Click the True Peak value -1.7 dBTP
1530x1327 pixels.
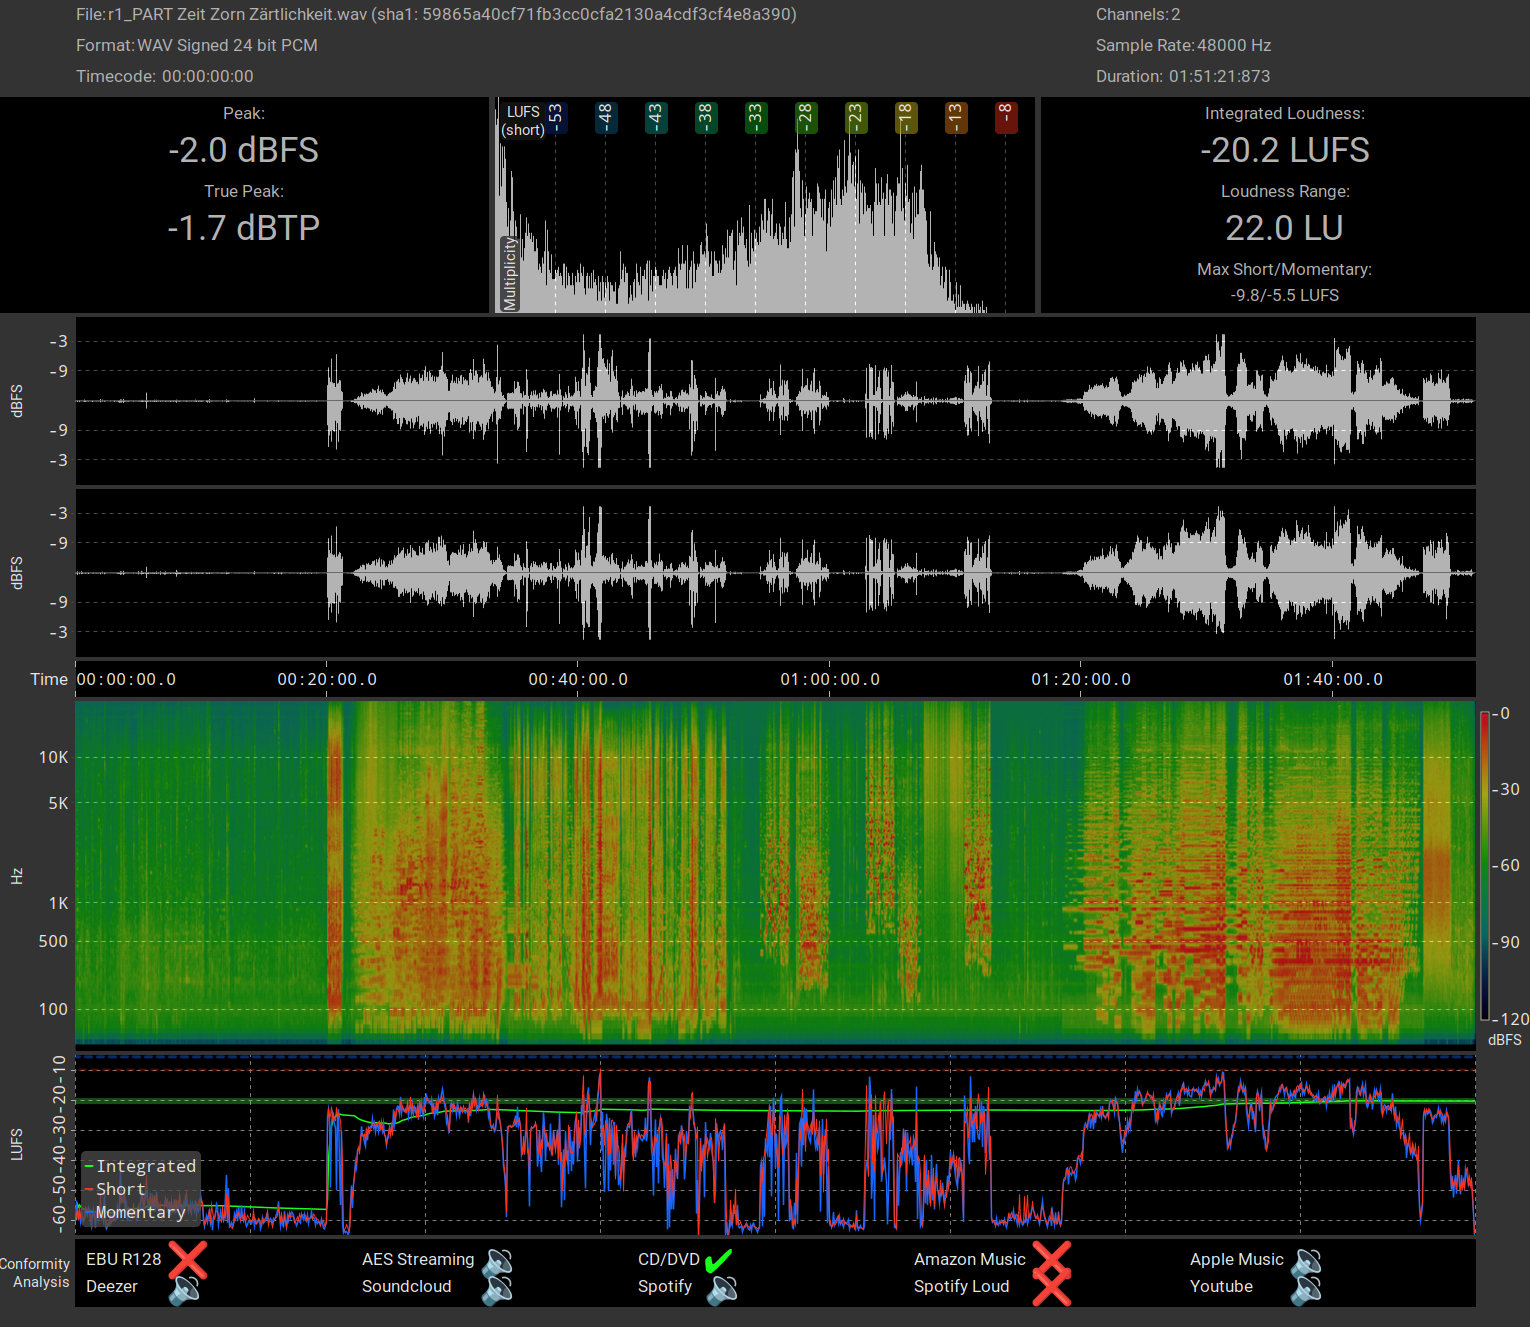click(x=244, y=228)
